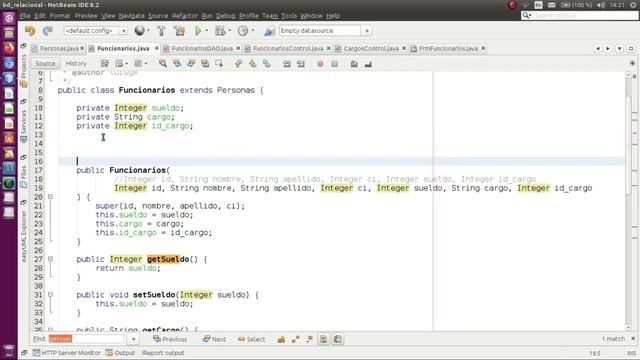Click the Source view button
640x360 pixels.
45,64
